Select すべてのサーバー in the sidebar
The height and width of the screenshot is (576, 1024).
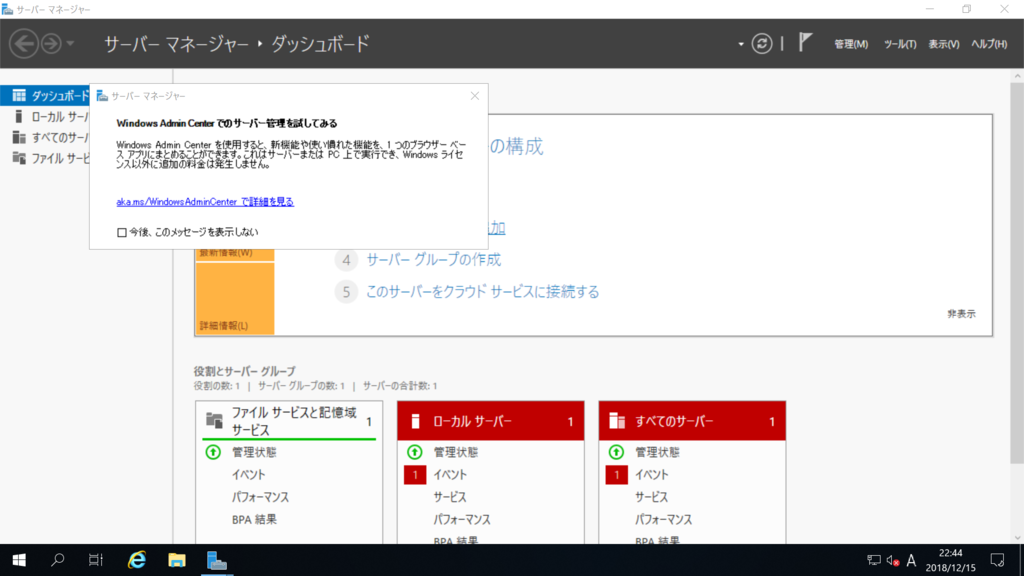coord(46,137)
